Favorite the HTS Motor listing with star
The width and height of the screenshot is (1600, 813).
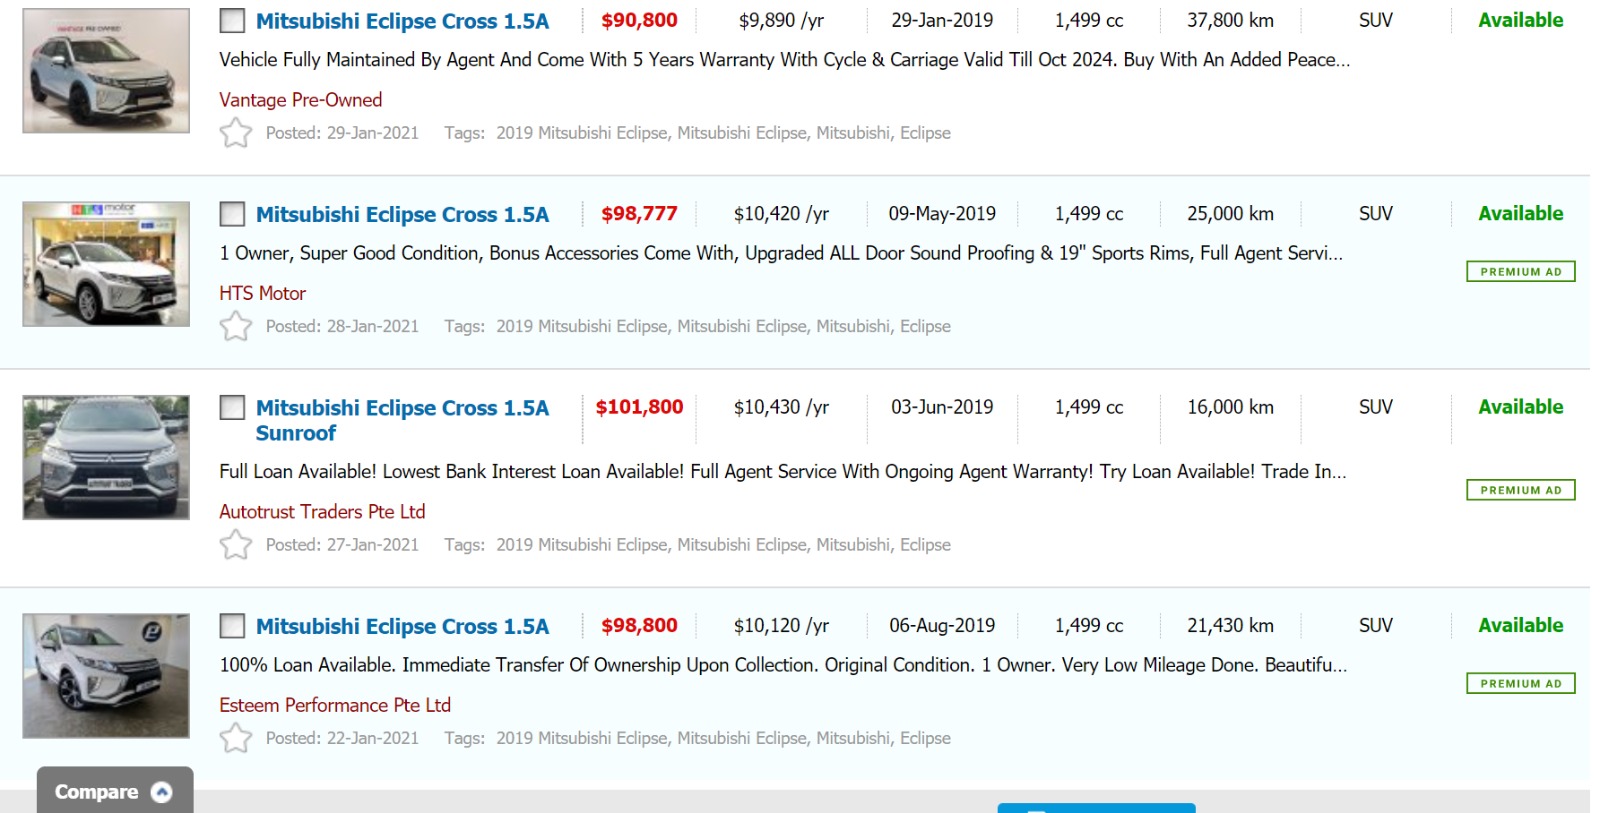click(236, 326)
